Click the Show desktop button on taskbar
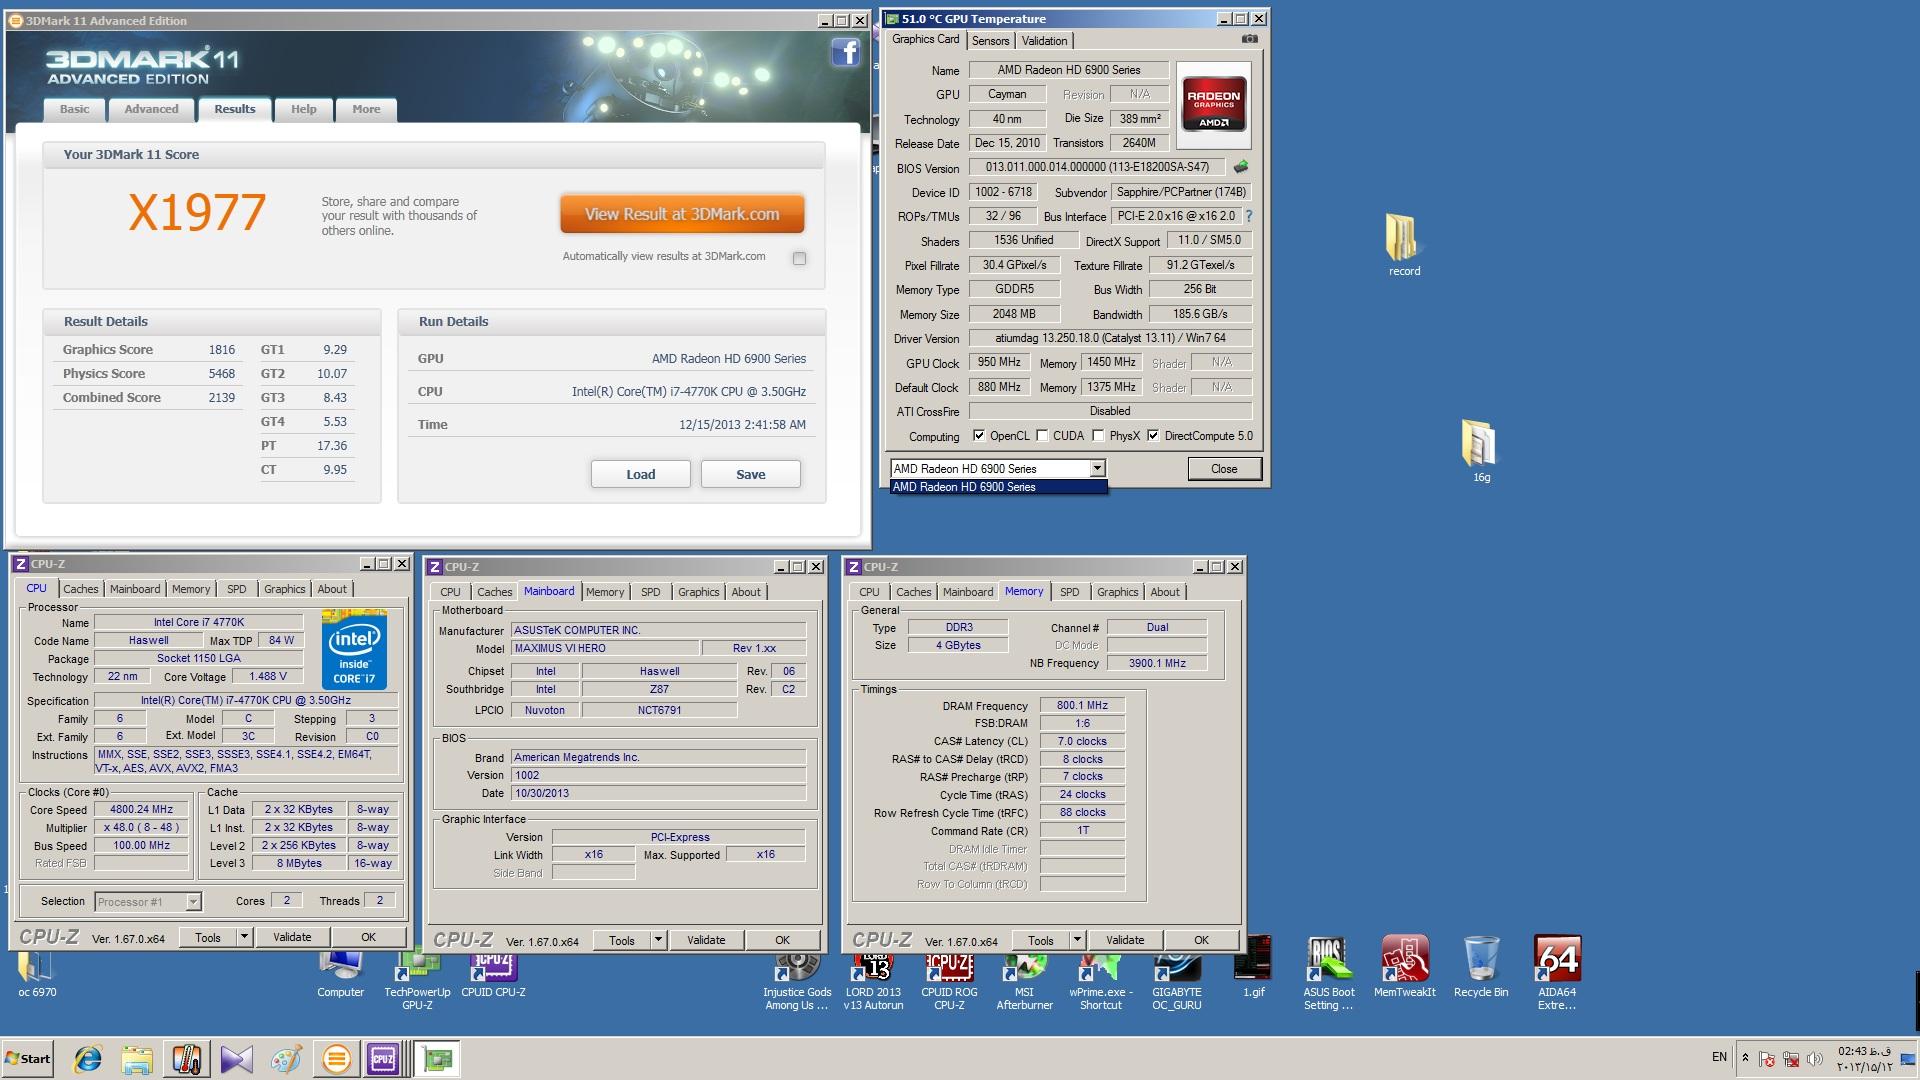The image size is (1920, 1080). point(1908,1058)
